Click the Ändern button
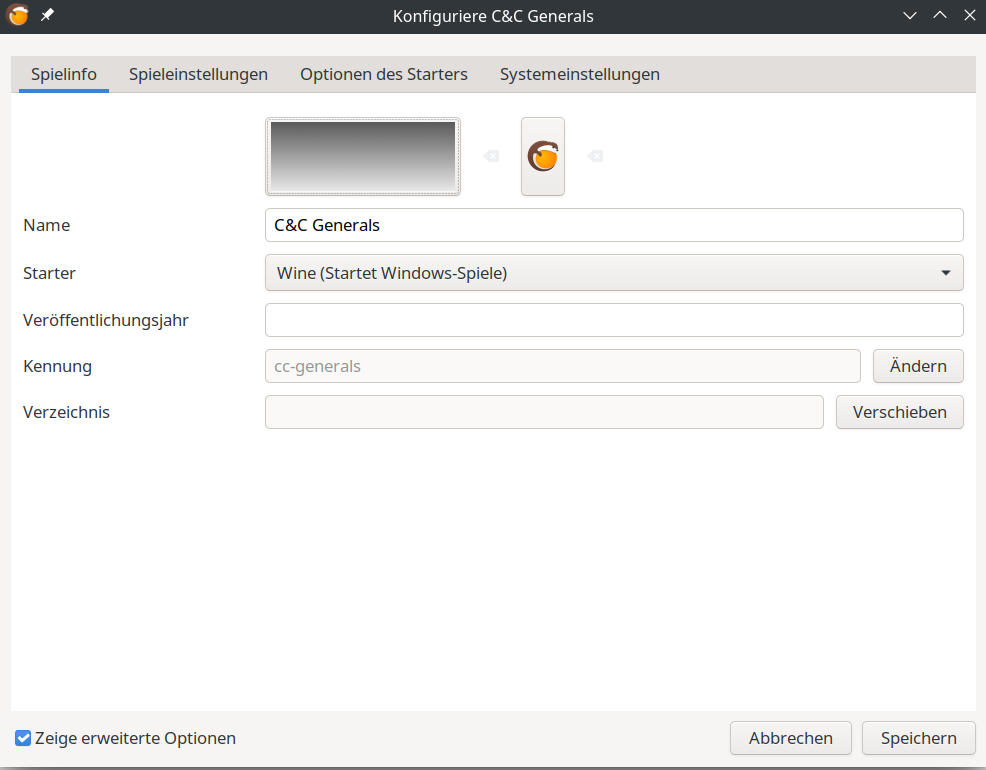 pos(918,366)
